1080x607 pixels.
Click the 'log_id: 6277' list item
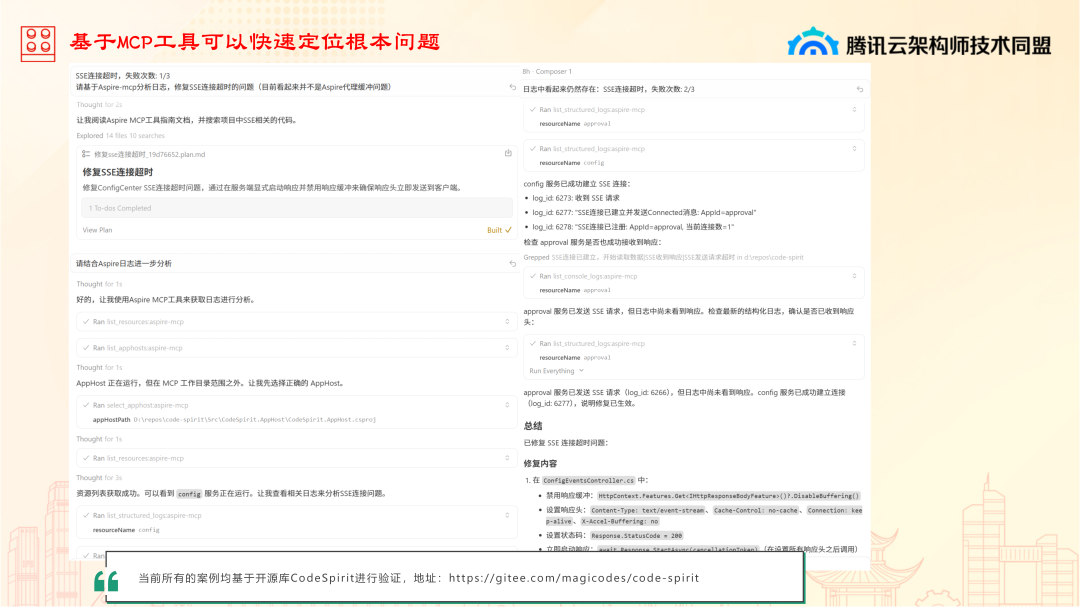point(644,212)
